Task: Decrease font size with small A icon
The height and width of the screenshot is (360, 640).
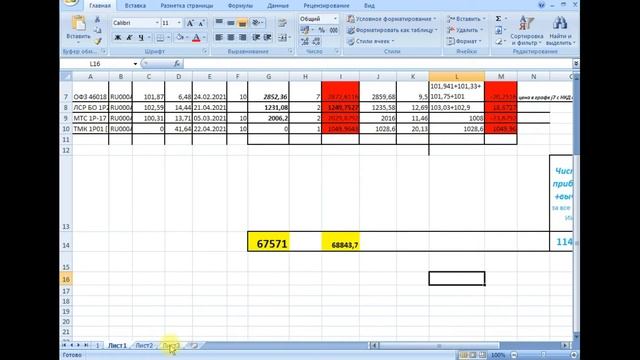Action: click(x=201, y=23)
